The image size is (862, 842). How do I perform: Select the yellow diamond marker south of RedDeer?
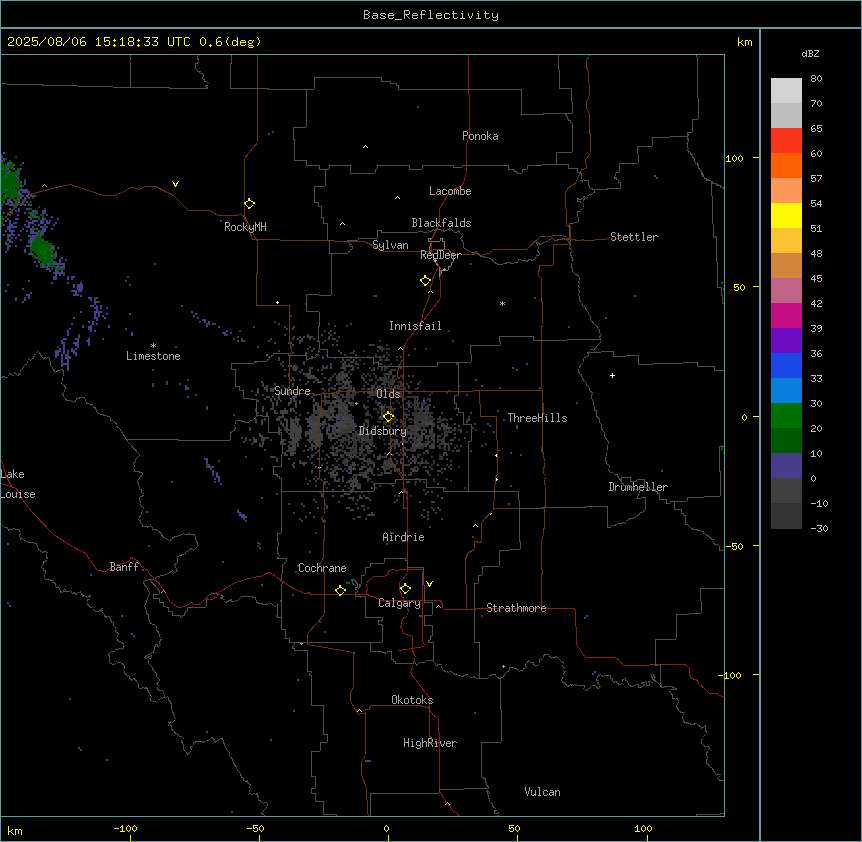425,281
